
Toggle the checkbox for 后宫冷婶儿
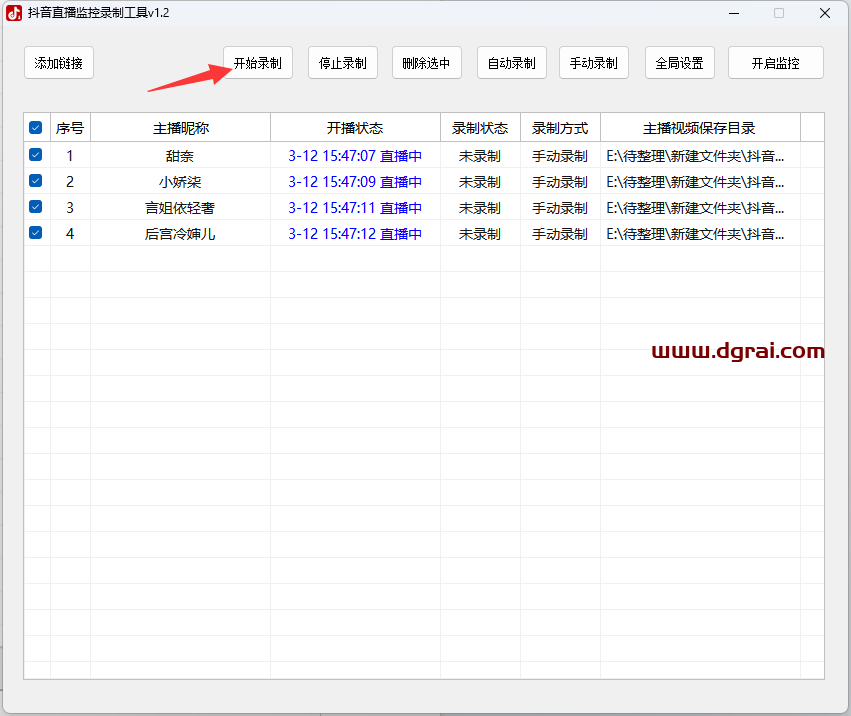click(36, 233)
